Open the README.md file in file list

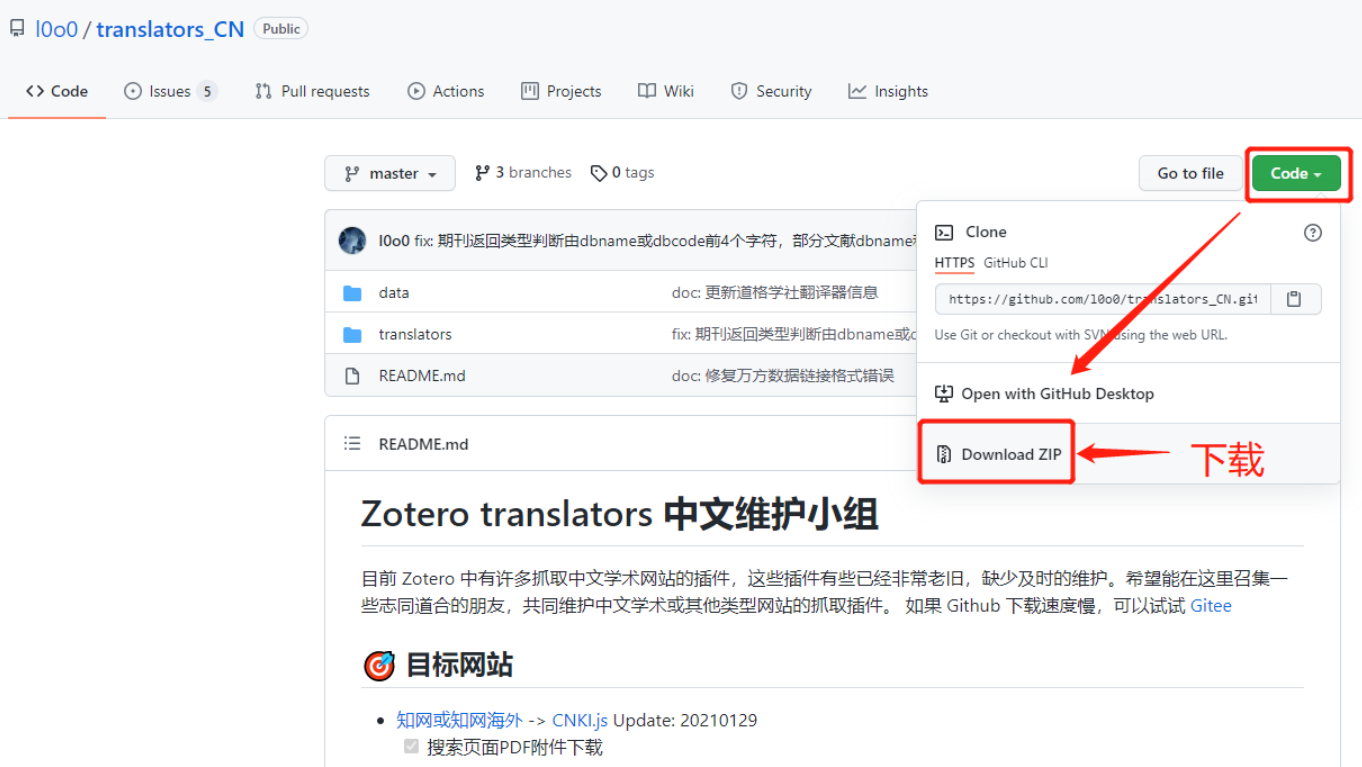pos(422,376)
